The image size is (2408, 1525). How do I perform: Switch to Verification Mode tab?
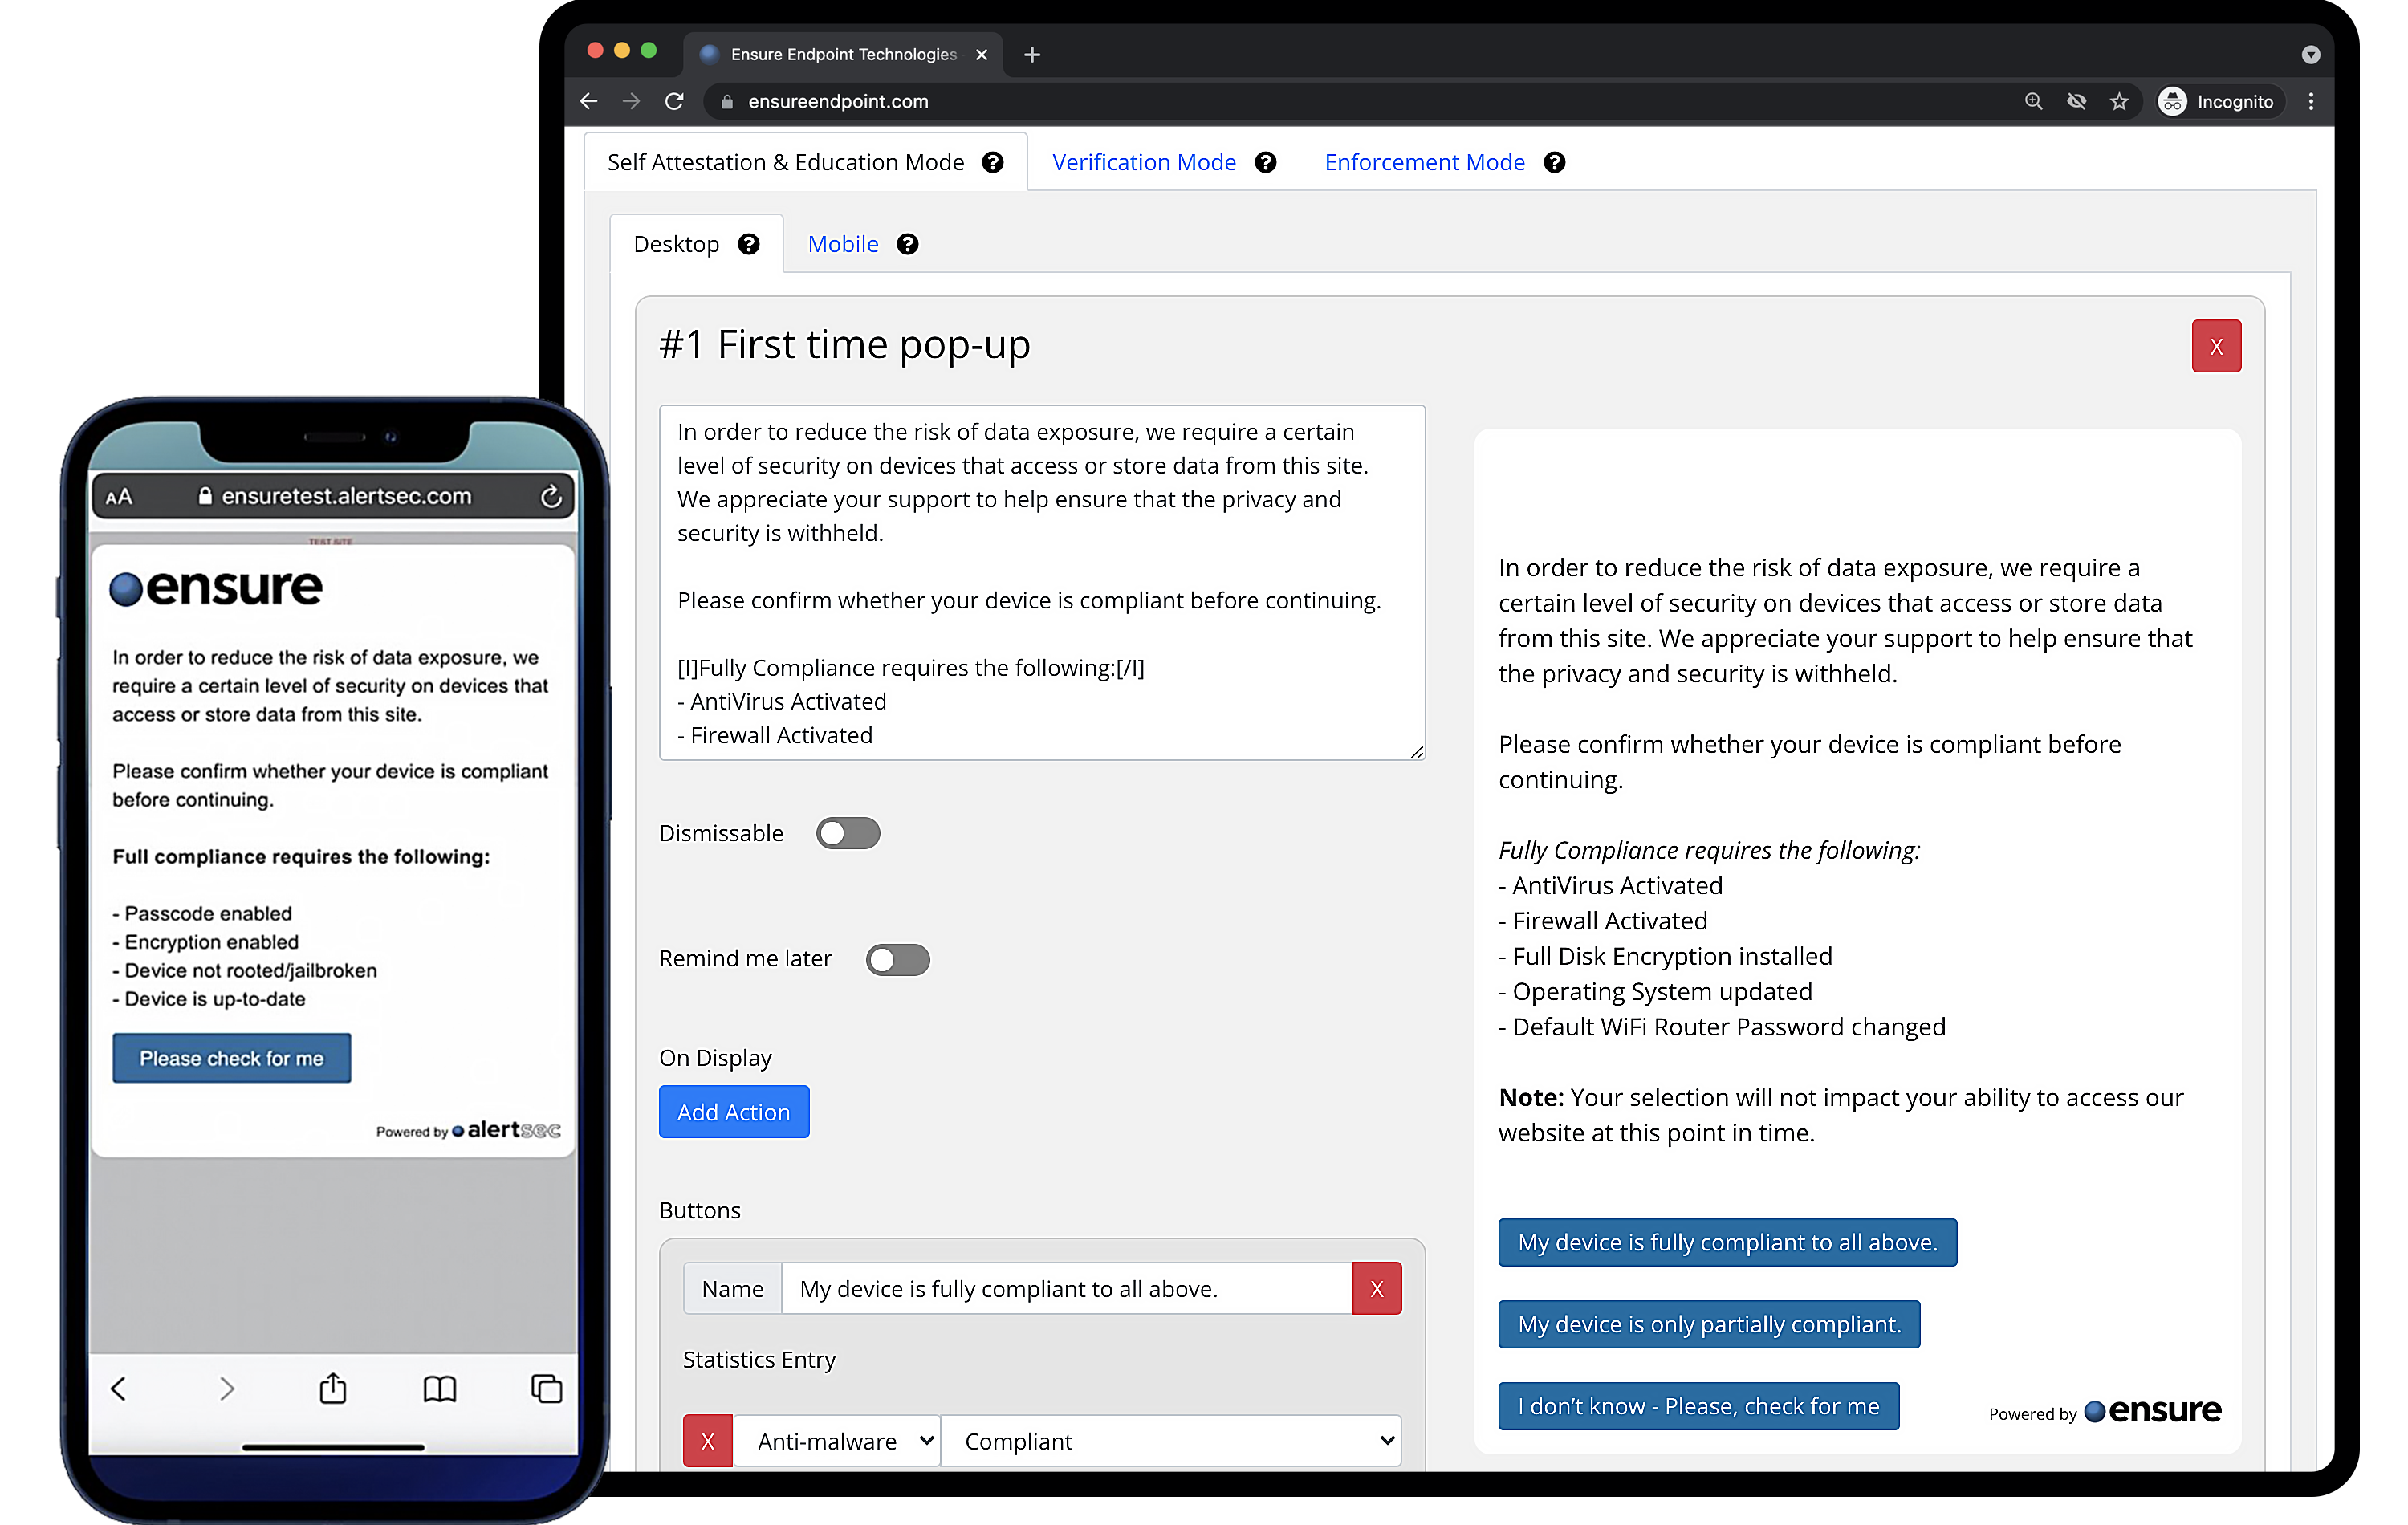point(1144,162)
